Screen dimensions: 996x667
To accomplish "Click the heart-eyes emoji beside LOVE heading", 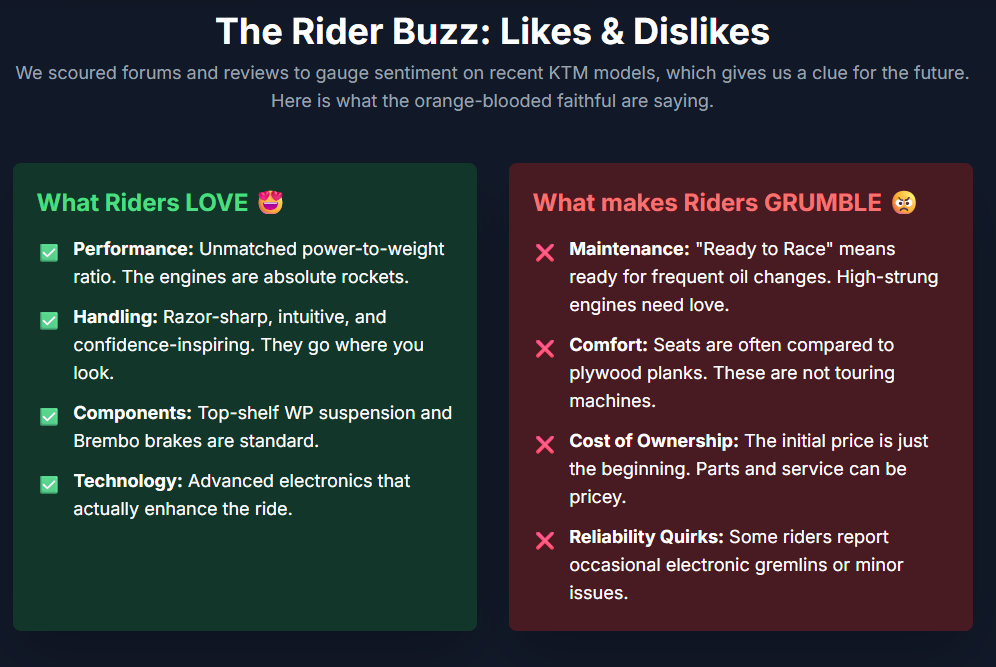I will pos(271,202).
